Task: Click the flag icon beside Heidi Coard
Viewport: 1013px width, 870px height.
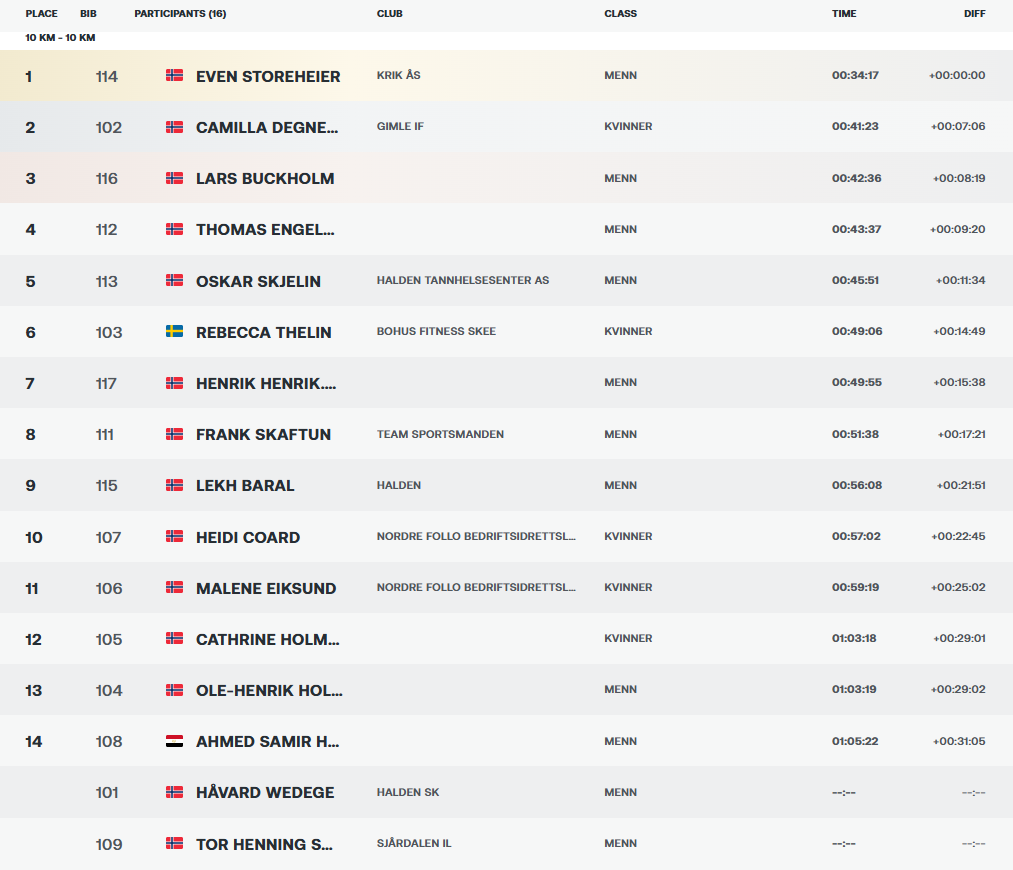Action: point(174,537)
